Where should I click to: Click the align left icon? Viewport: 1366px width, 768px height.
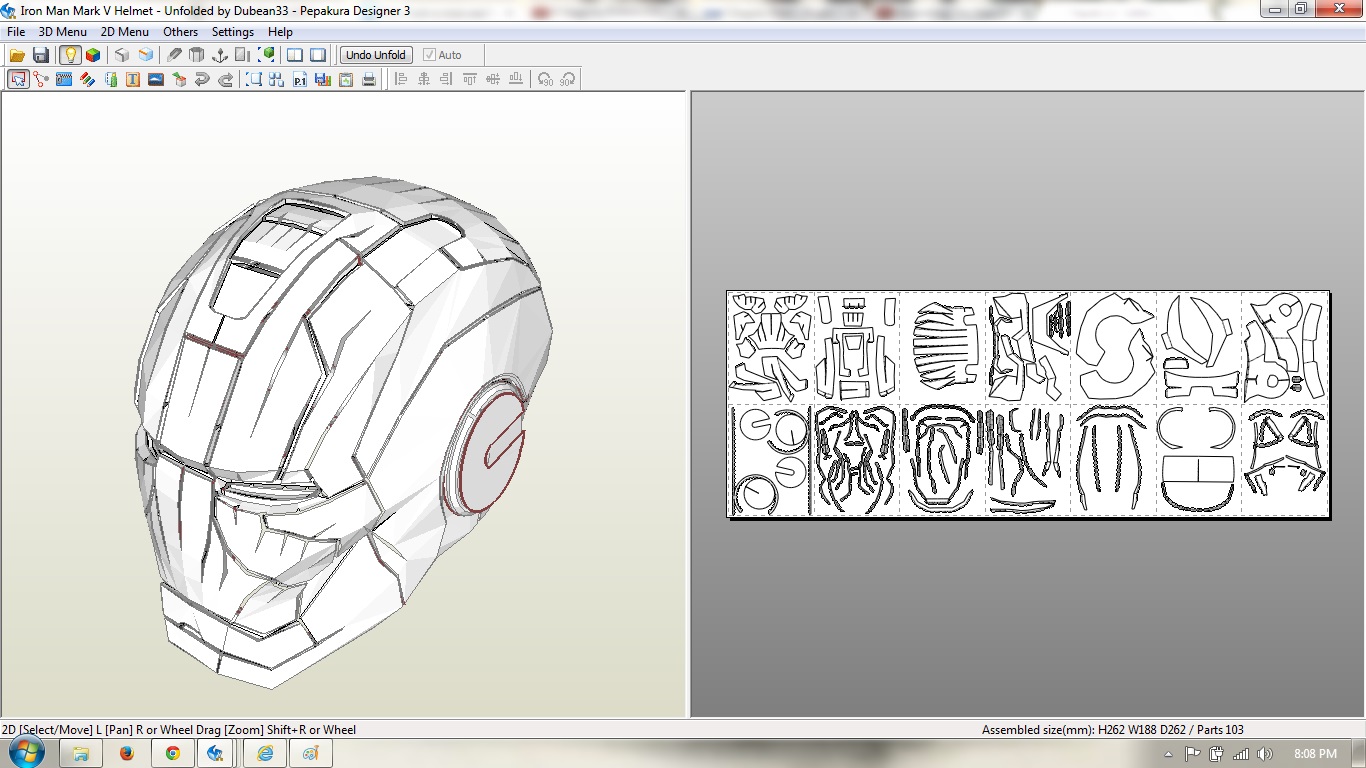click(401, 79)
